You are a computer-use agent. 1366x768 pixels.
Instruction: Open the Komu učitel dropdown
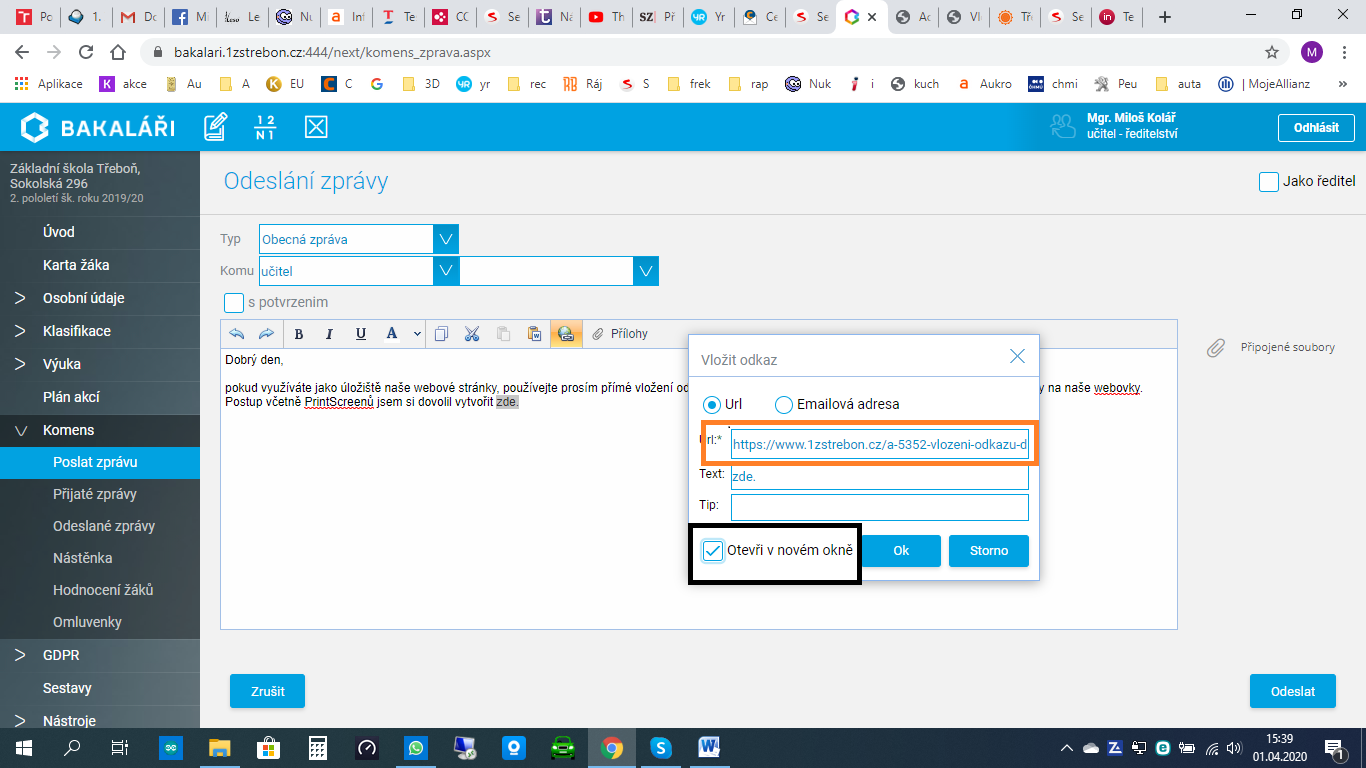click(446, 271)
